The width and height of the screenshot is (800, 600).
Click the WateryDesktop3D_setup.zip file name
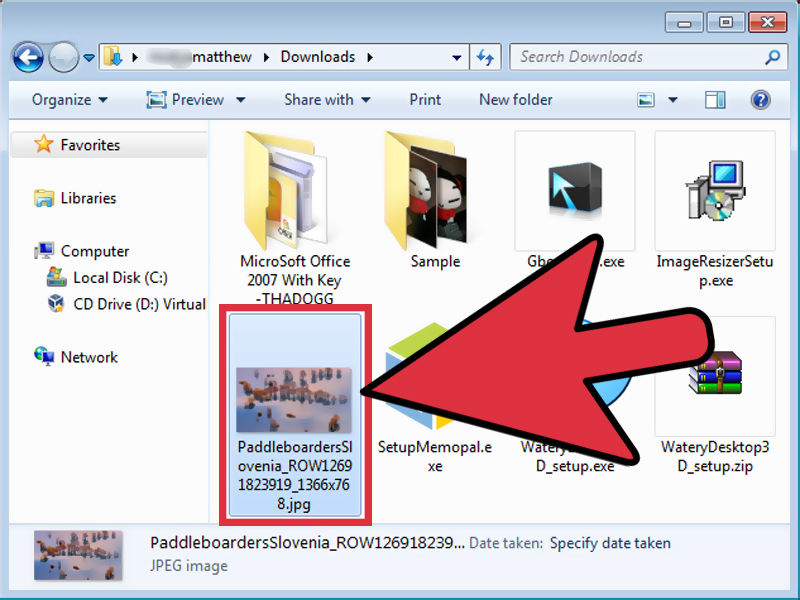[x=715, y=457]
